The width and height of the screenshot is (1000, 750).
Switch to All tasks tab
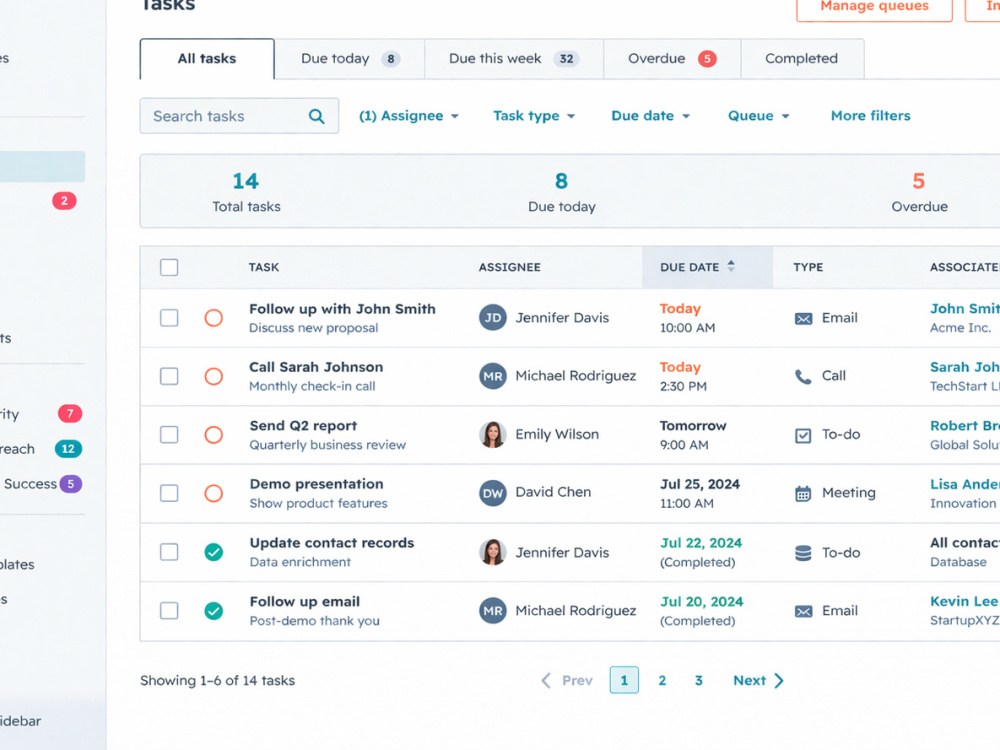(207, 59)
